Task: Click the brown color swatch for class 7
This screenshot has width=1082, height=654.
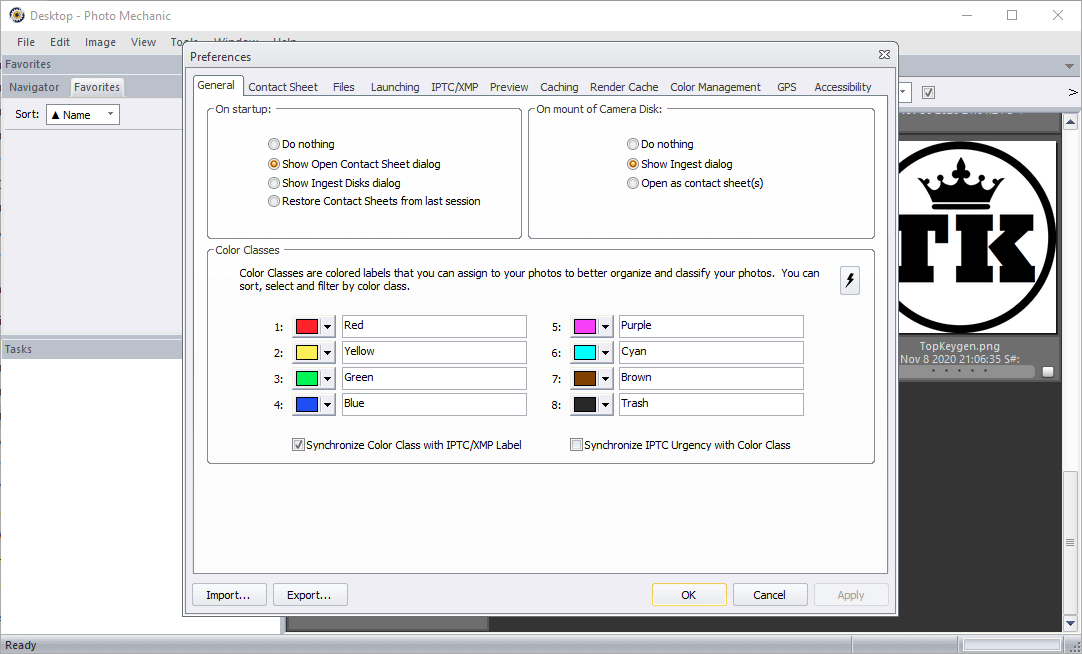Action: coord(584,379)
